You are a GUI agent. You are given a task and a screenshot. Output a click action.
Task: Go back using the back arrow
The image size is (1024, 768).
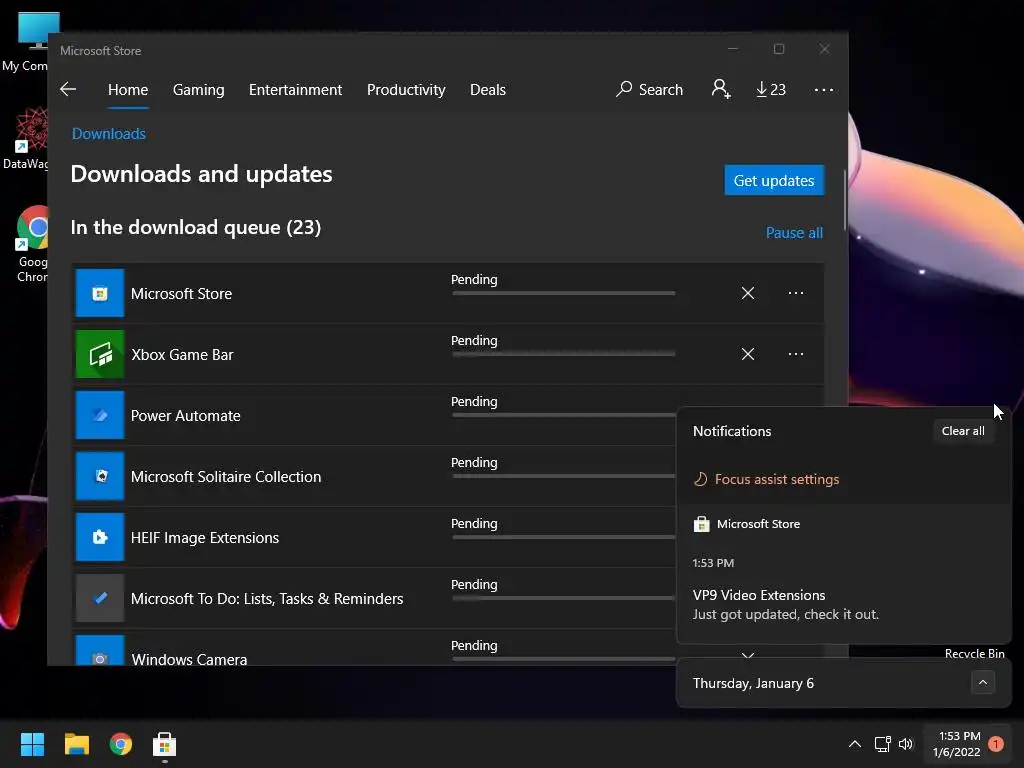pyautogui.click(x=68, y=89)
